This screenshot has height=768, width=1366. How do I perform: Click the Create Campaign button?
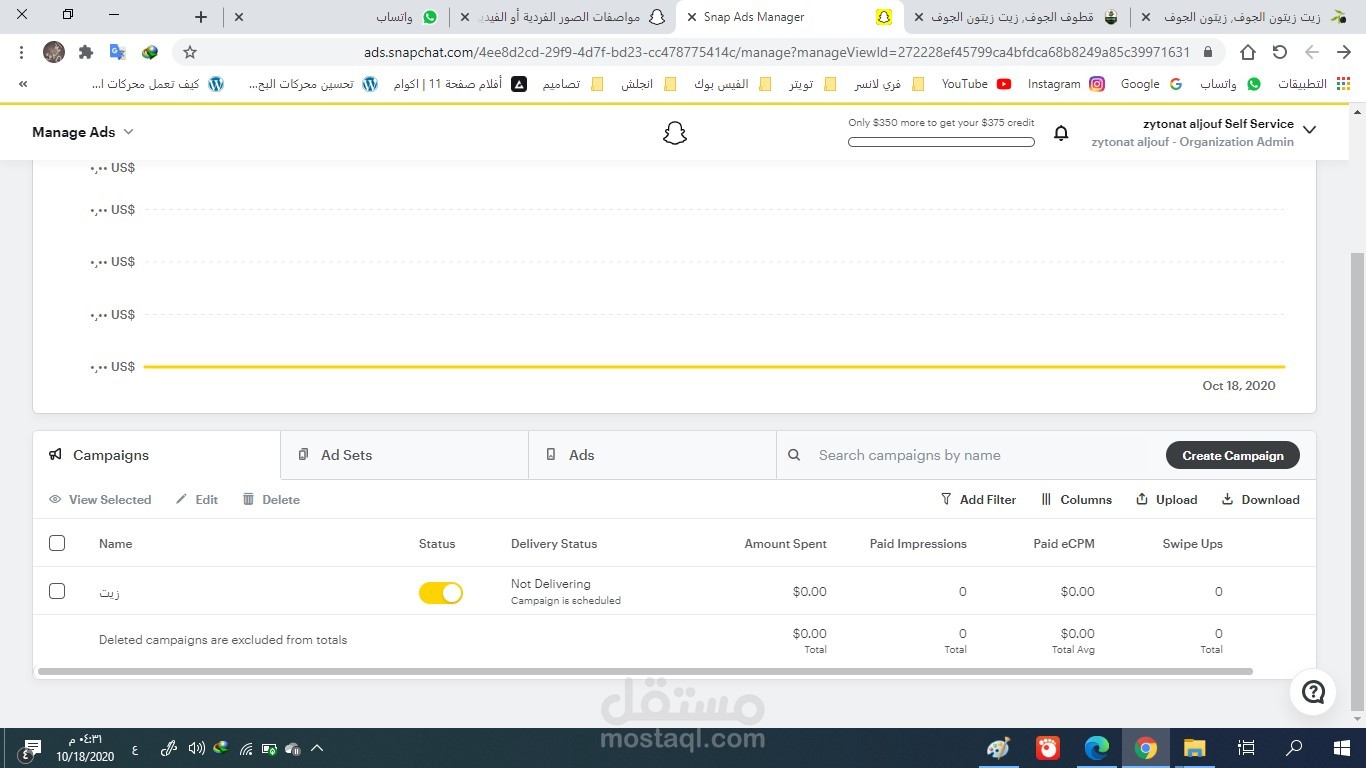pos(1232,455)
